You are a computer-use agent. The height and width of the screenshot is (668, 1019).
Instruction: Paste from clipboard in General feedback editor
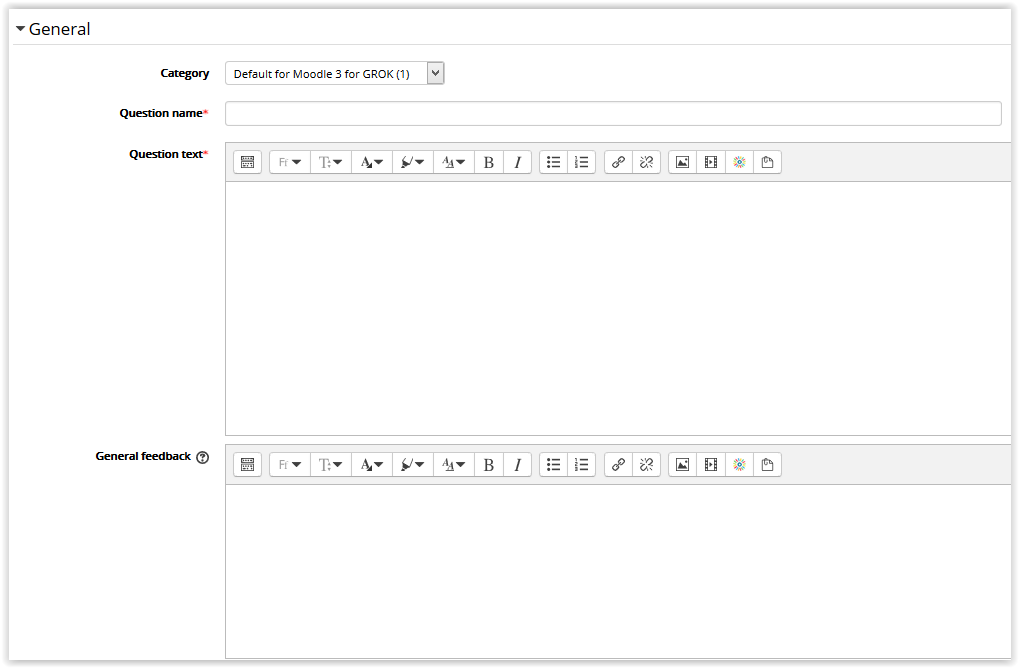pos(767,465)
